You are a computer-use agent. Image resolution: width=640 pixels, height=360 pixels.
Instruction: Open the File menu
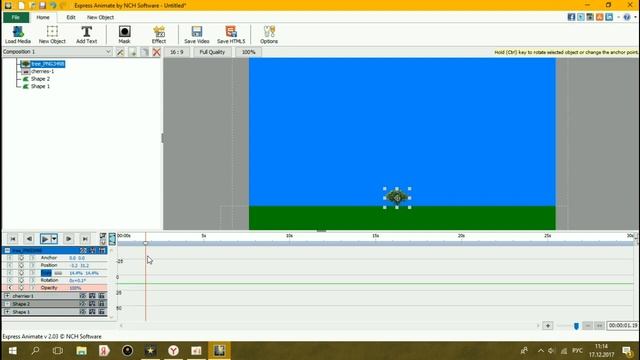click(x=16, y=18)
